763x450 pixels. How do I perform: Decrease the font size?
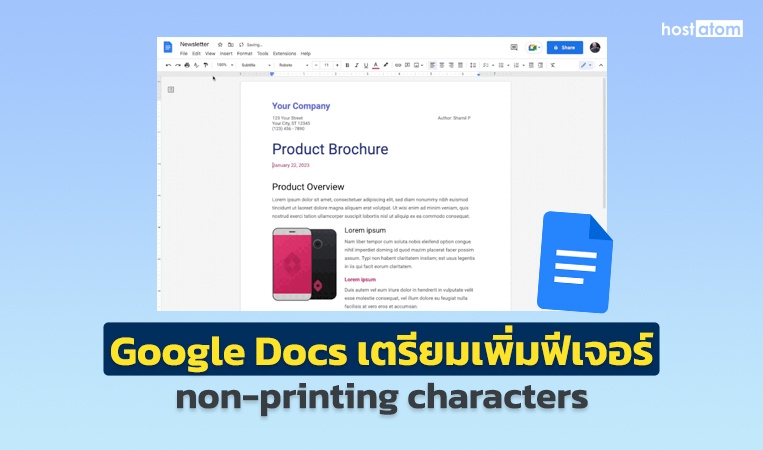[316, 65]
